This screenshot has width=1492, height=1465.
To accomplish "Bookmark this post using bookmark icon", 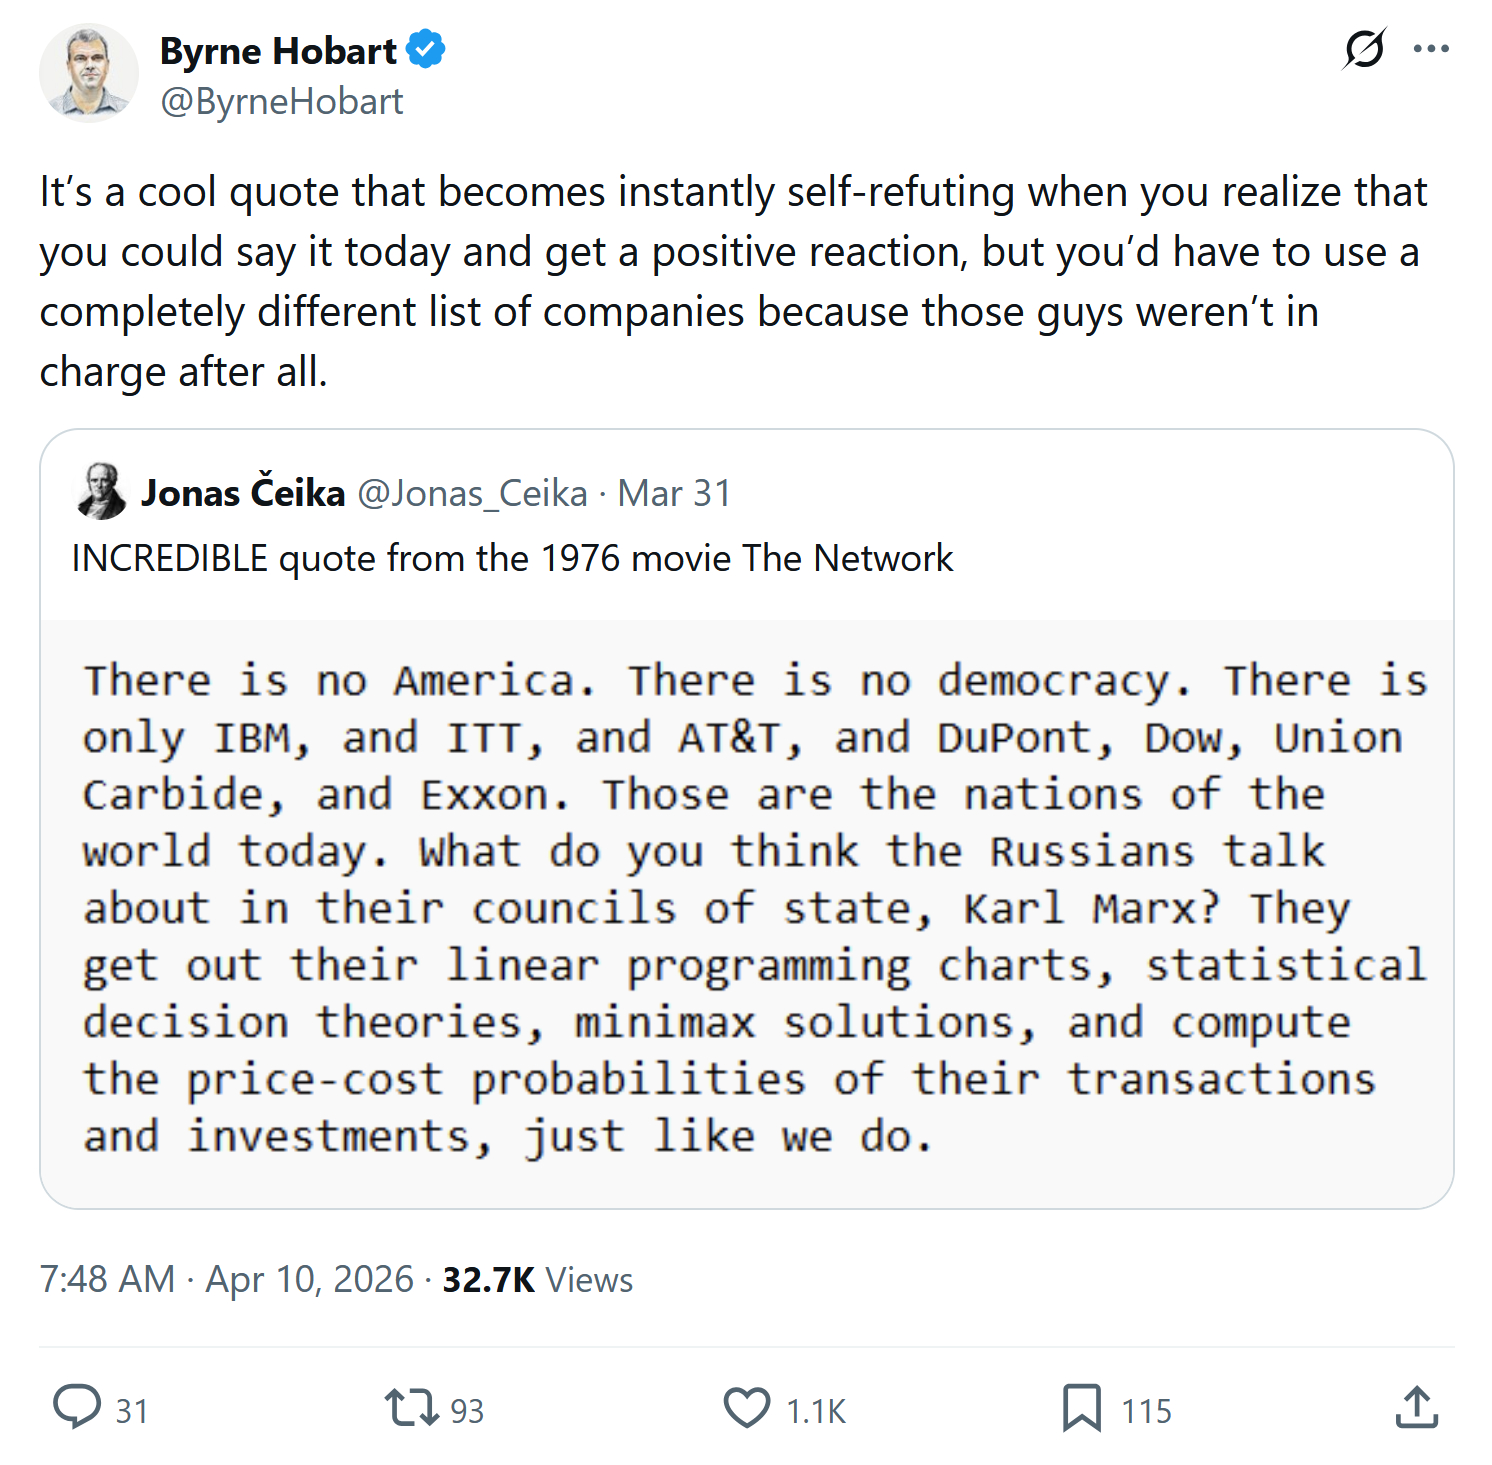I will coord(1081,1407).
